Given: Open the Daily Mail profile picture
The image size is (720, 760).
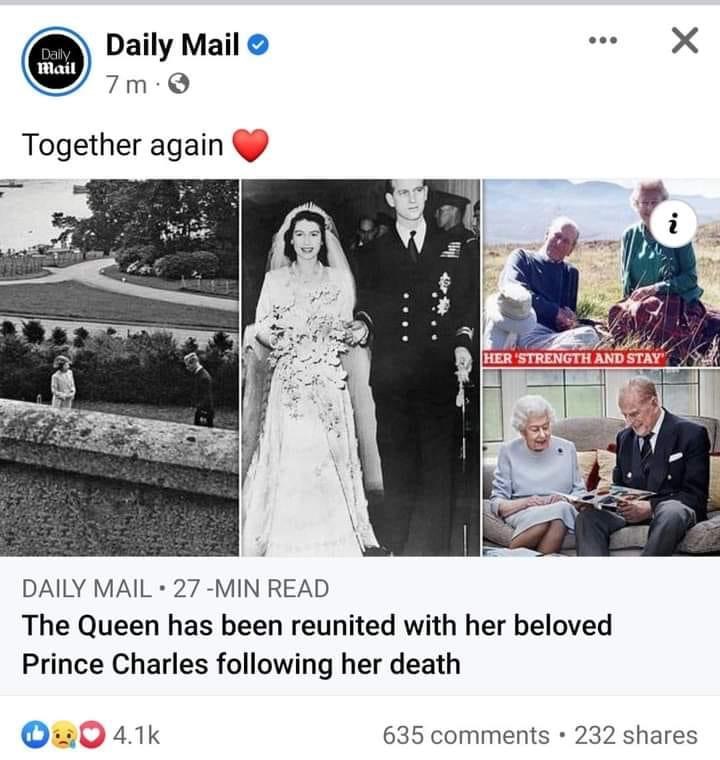Looking at the screenshot, I should tap(56, 62).
